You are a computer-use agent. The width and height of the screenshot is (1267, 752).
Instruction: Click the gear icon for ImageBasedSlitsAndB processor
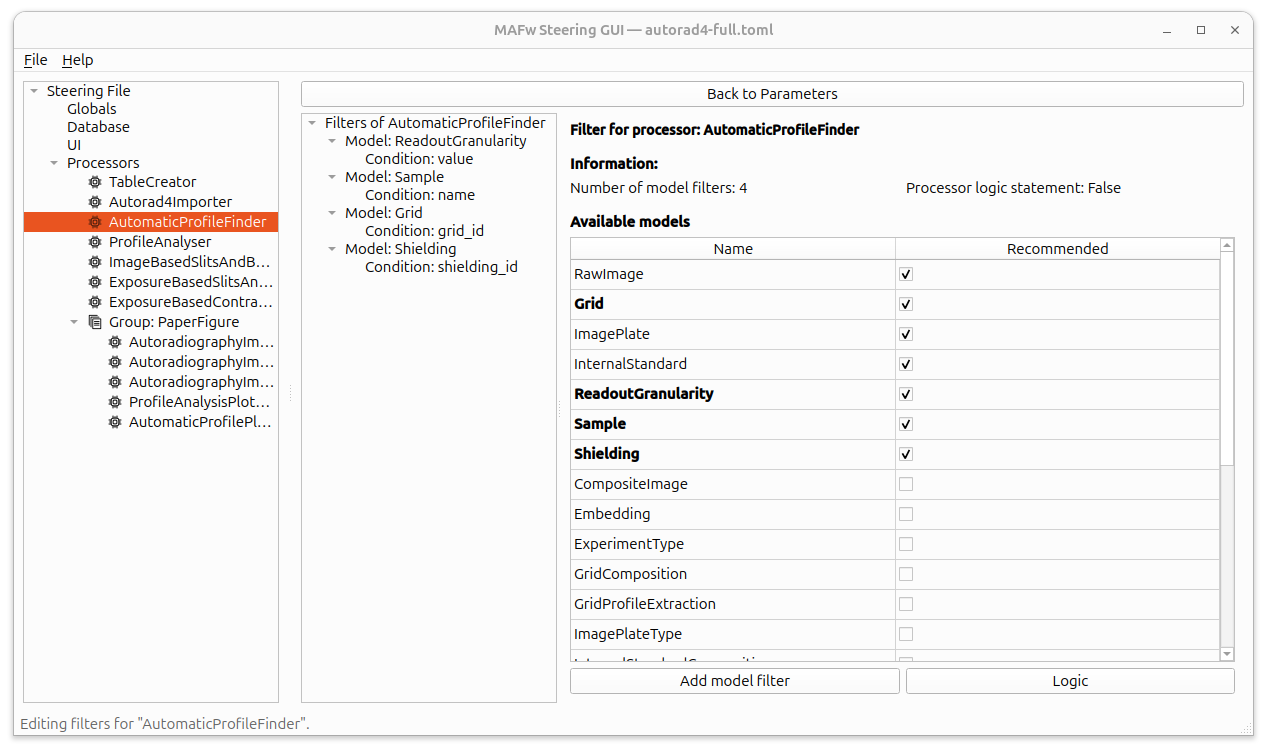94,262
